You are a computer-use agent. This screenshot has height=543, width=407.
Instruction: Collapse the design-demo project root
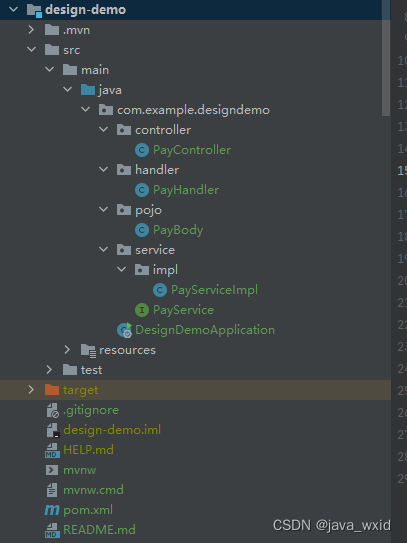tap(14, 10)
